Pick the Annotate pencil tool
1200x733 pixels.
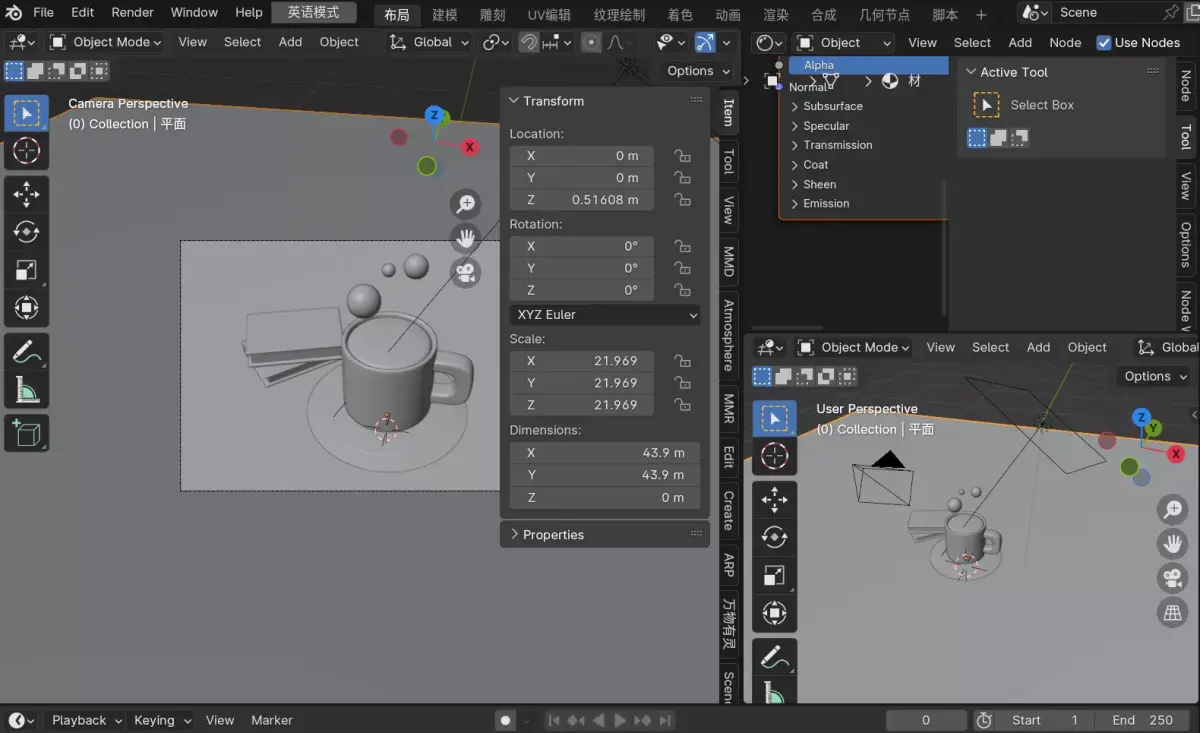tap(26, 351)
